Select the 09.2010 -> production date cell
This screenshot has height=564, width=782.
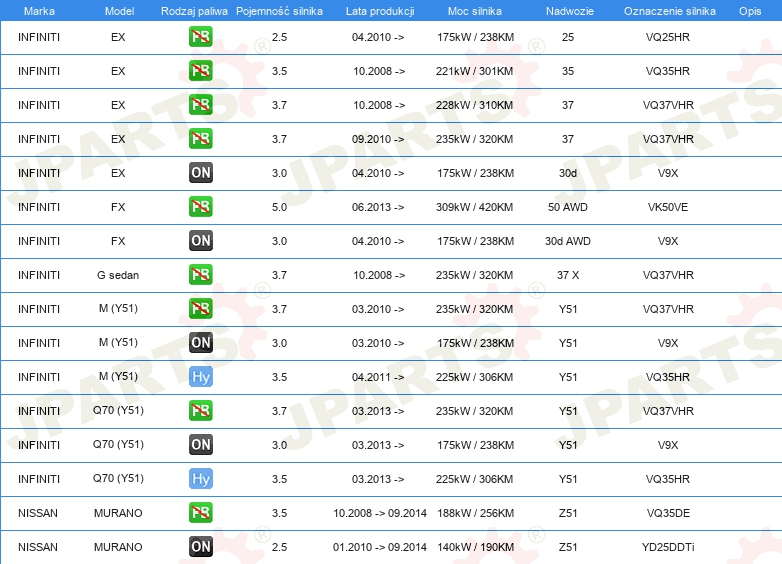(x=378, y=139)
